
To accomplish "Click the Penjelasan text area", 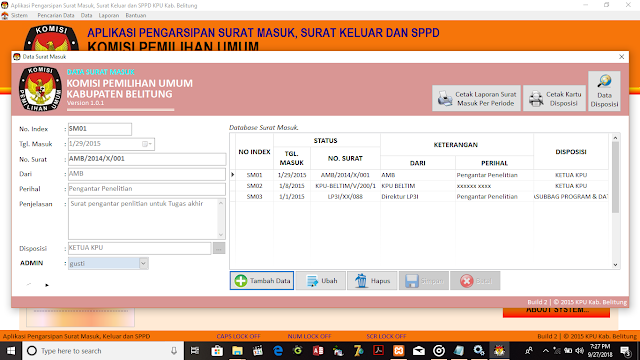I will pos(143,219).
